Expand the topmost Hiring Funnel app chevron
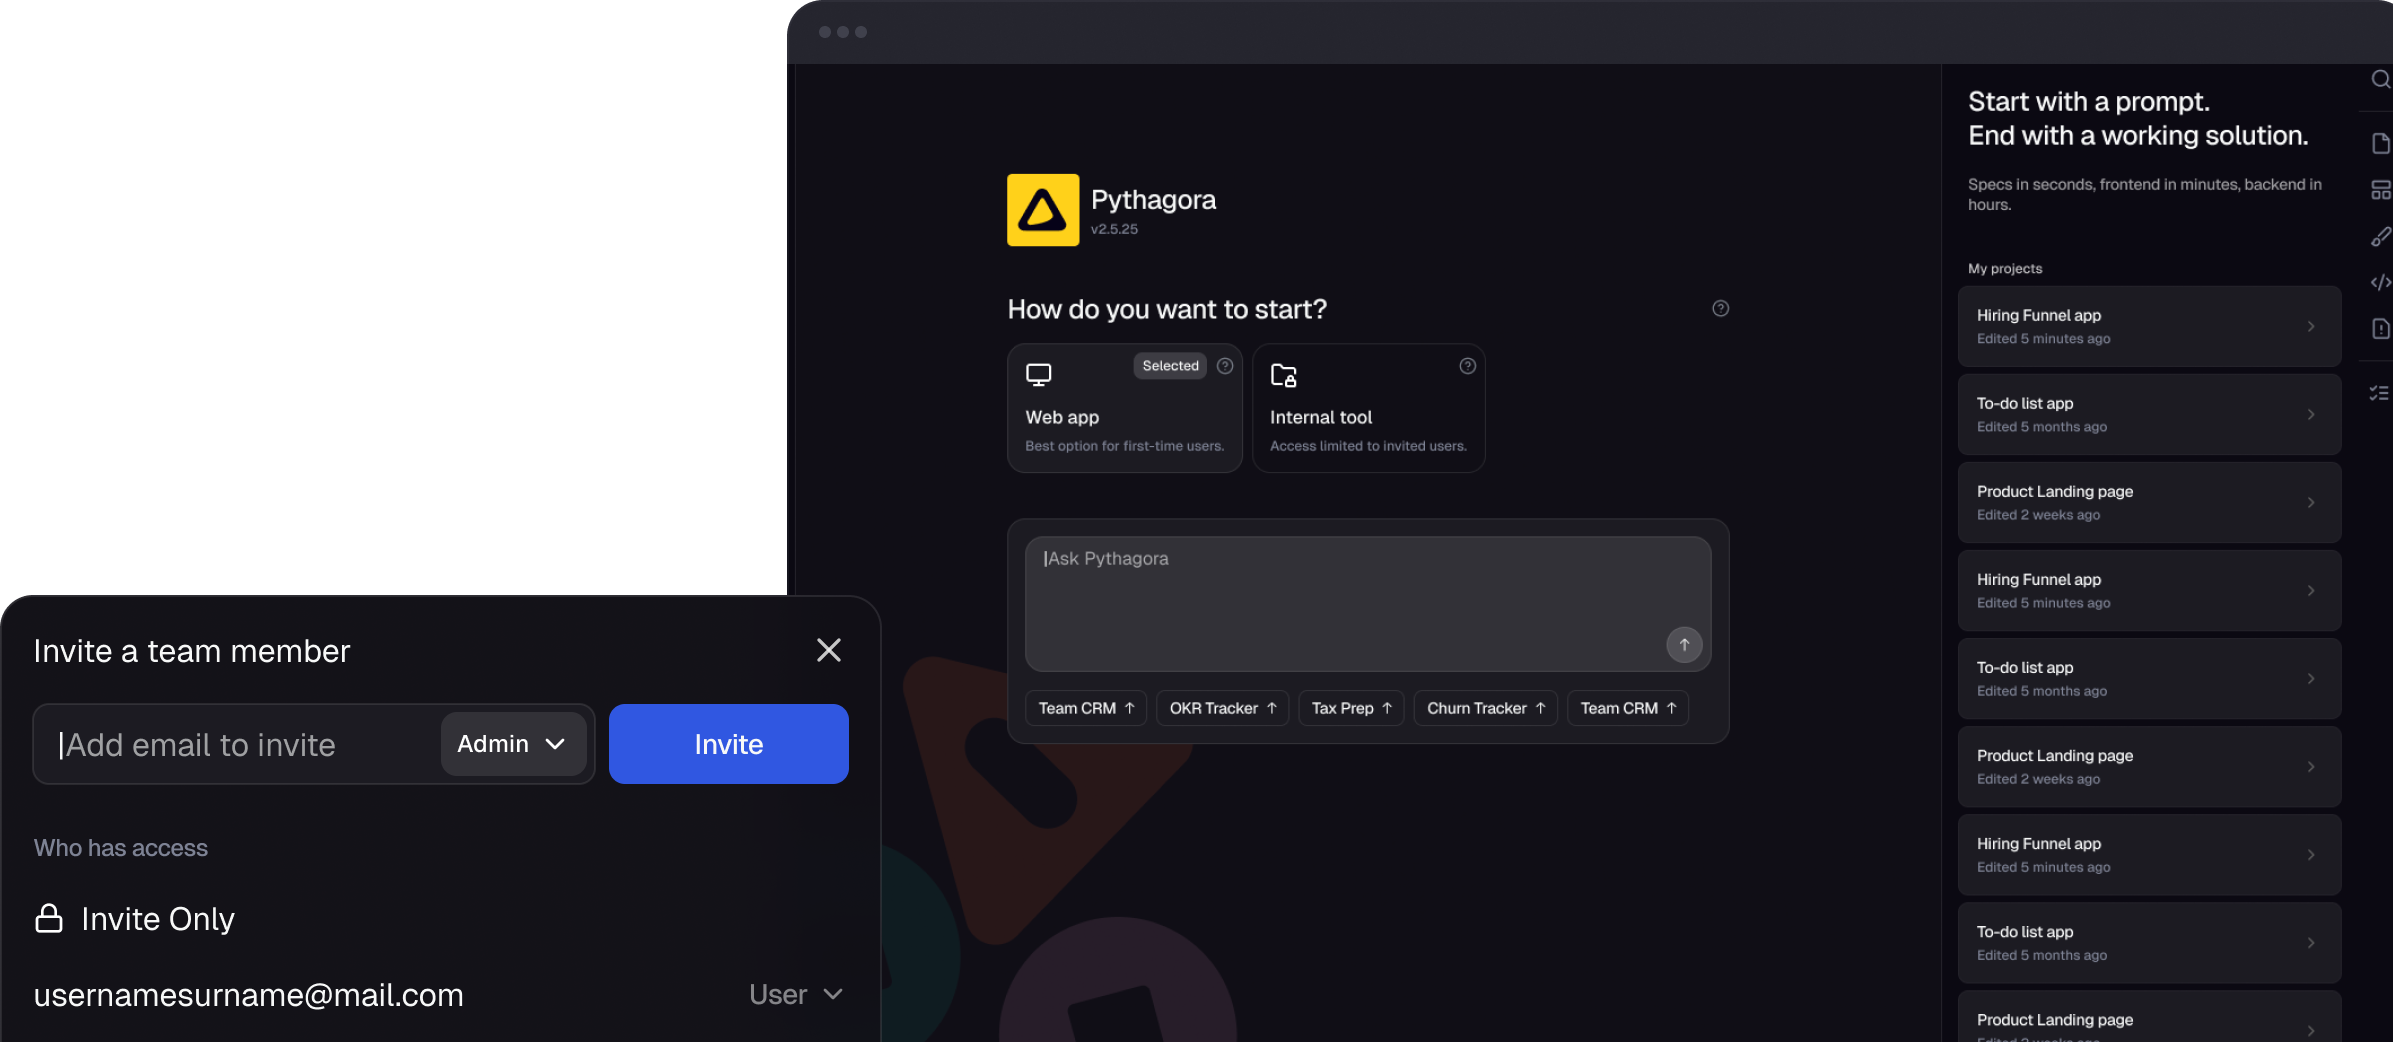Image resolution: width=2393 pixels, height=1042 pixels. [2311, 327]
